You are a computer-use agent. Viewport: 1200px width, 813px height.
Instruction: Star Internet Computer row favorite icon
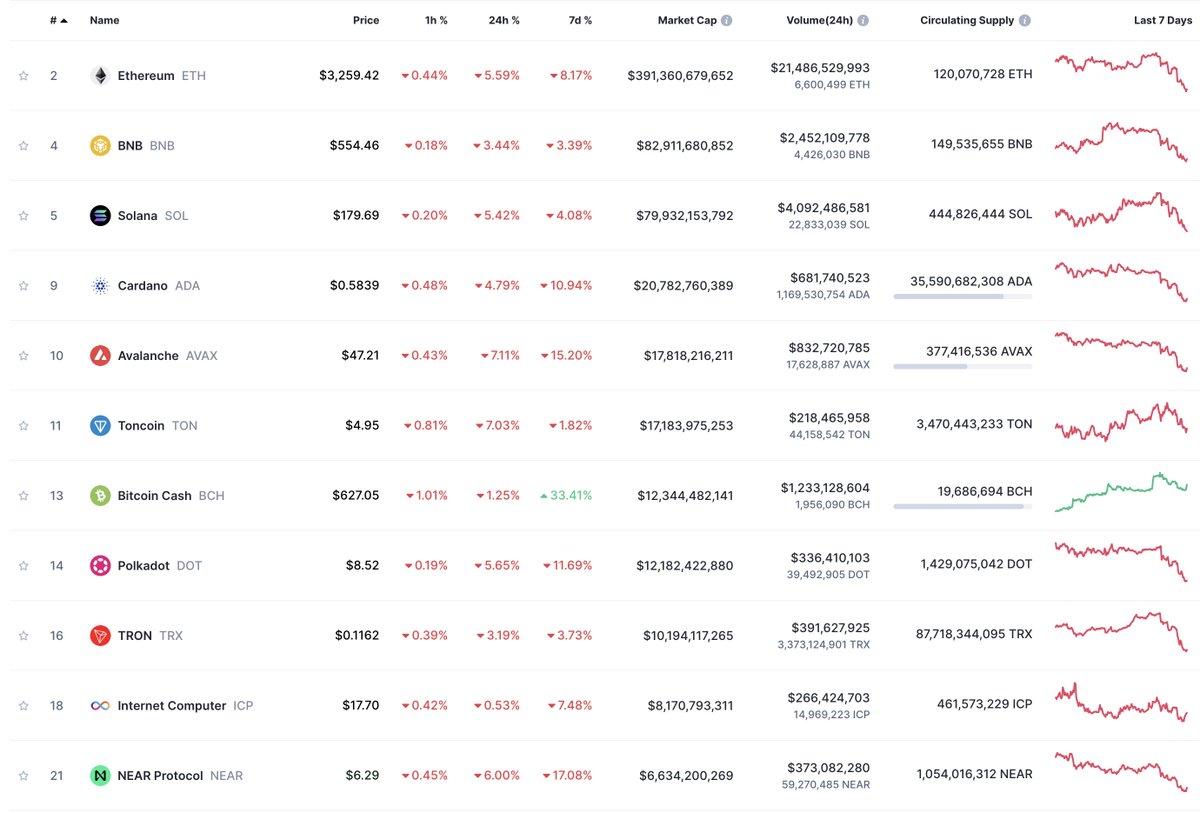click(23, 706)
